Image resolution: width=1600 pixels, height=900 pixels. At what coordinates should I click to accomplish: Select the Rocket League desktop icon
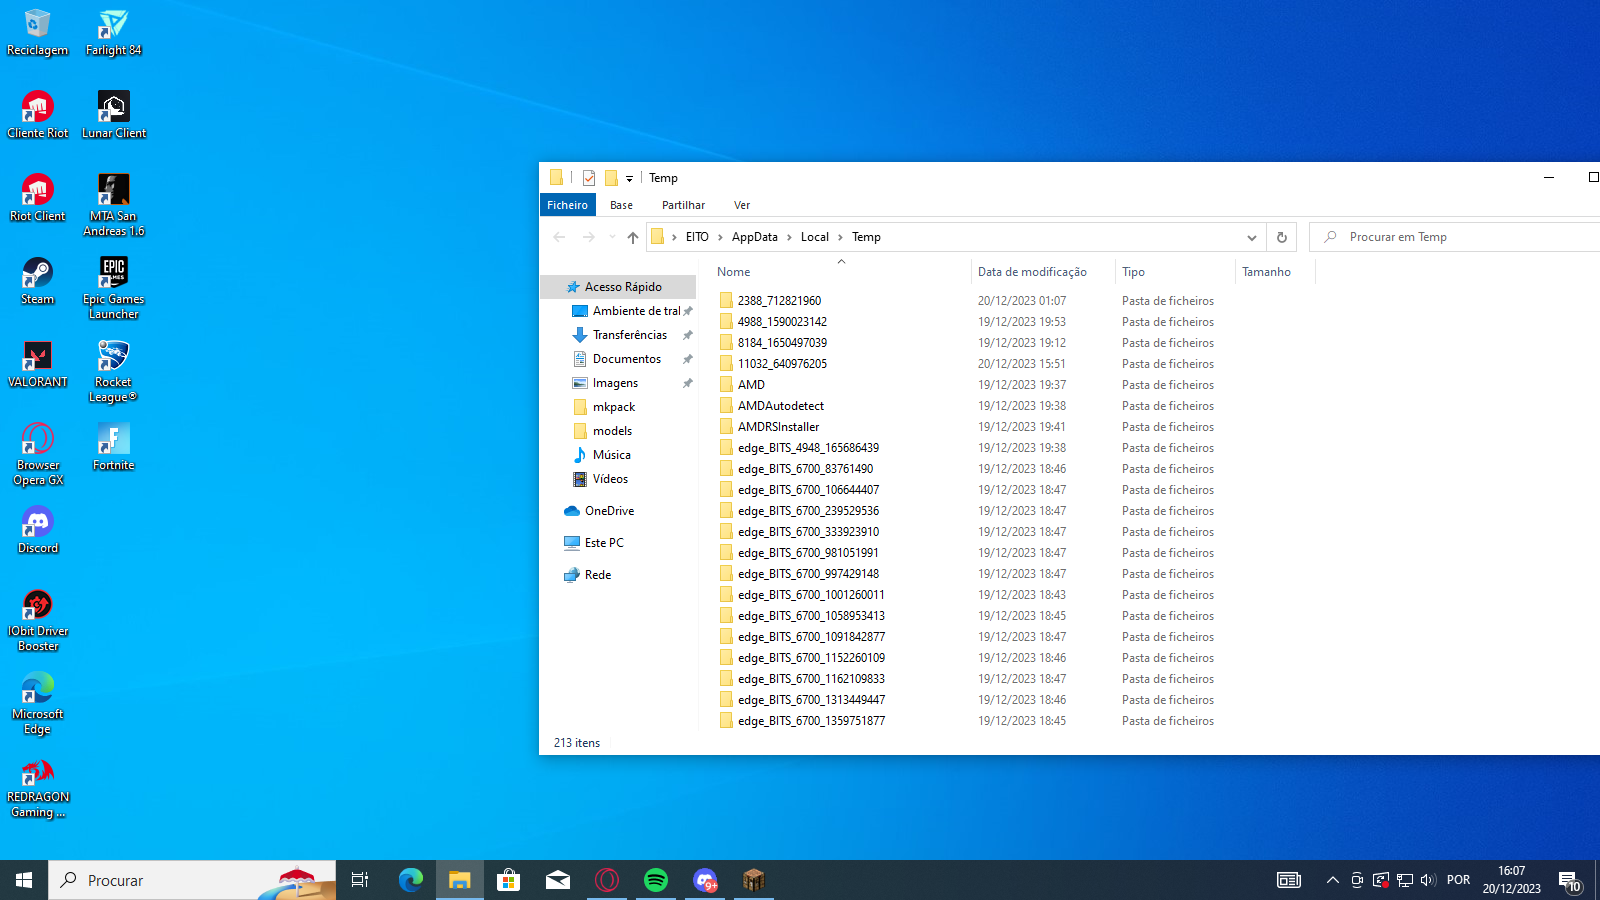coord(113,371)
